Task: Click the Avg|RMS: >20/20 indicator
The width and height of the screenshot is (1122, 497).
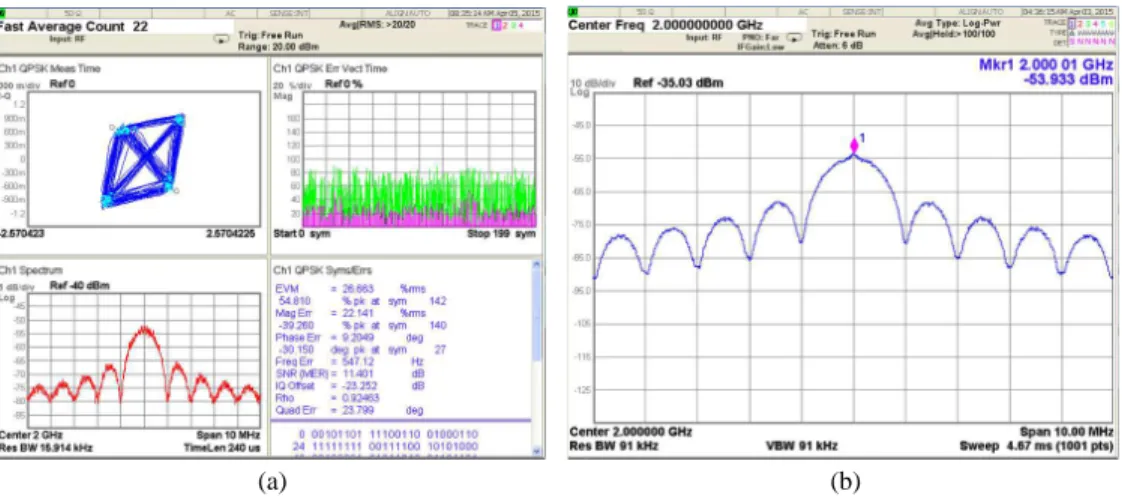Action: (378, 24)
